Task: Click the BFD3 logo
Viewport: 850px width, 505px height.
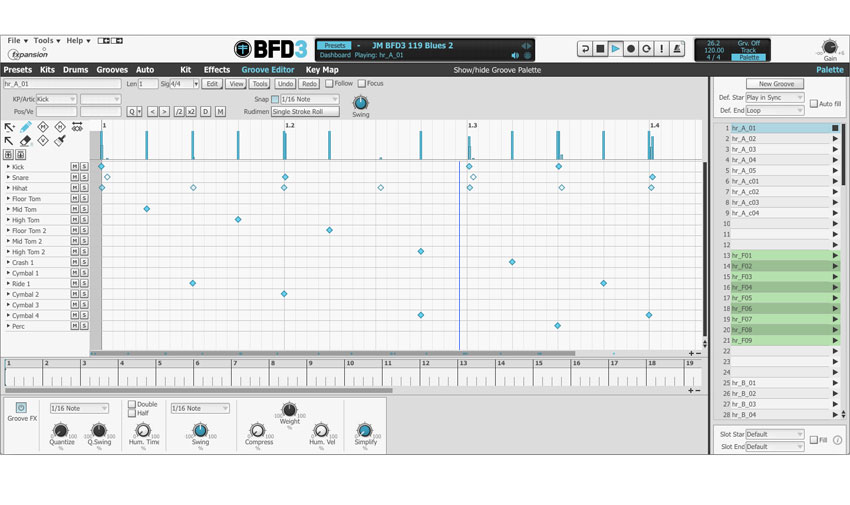Action: pyautogui.click(x=271, y=49)
